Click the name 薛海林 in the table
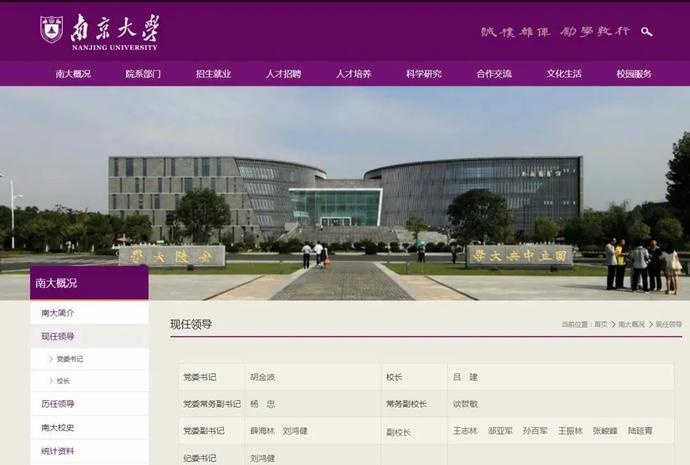This screenshot has height=465, width=690. pos(262,431)
